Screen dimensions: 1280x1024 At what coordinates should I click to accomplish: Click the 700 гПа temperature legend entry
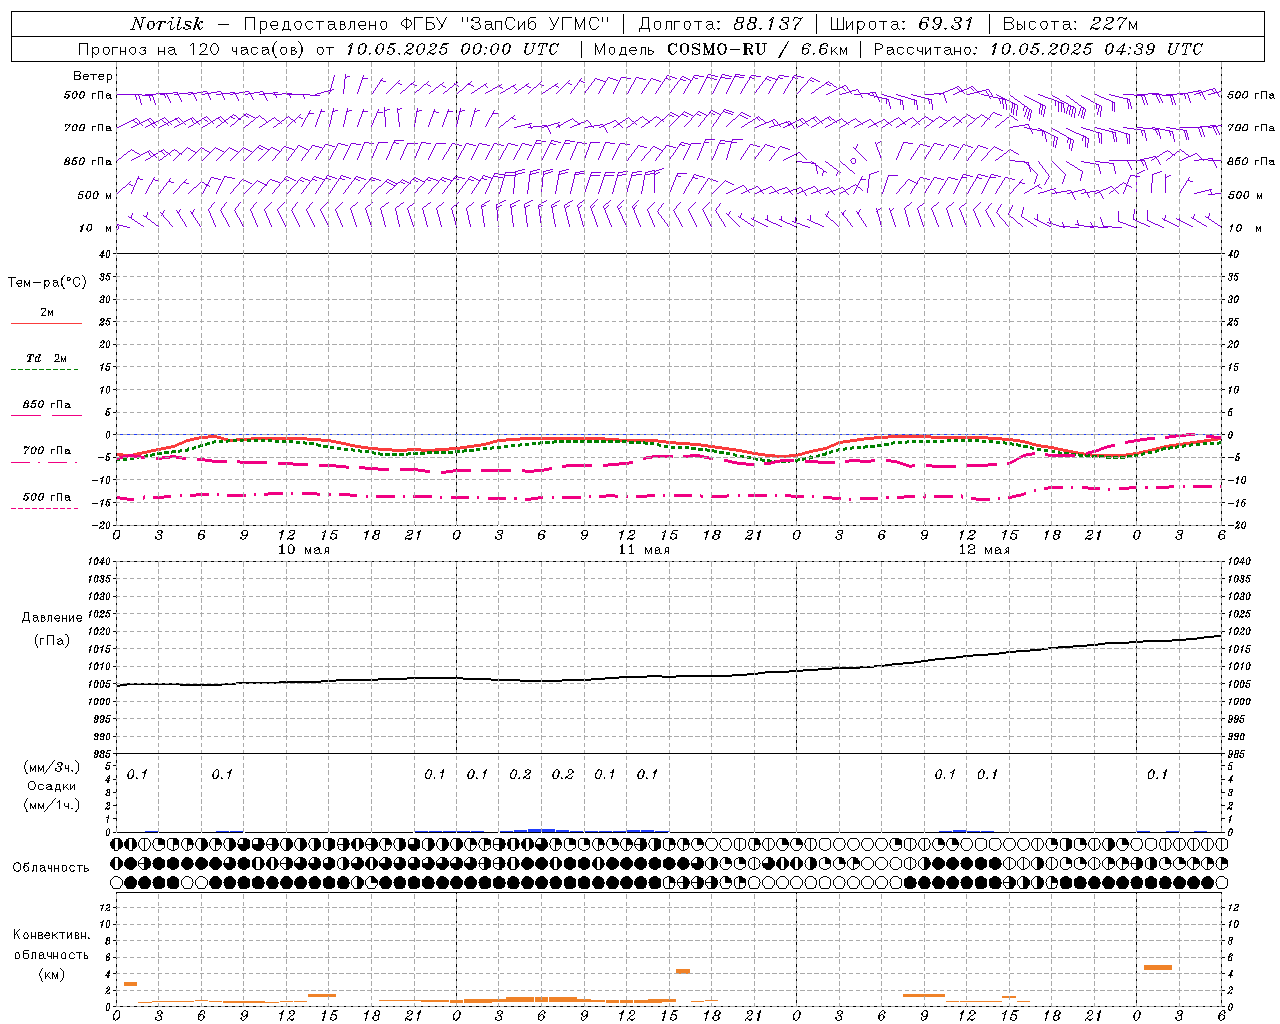click(46, 451)
